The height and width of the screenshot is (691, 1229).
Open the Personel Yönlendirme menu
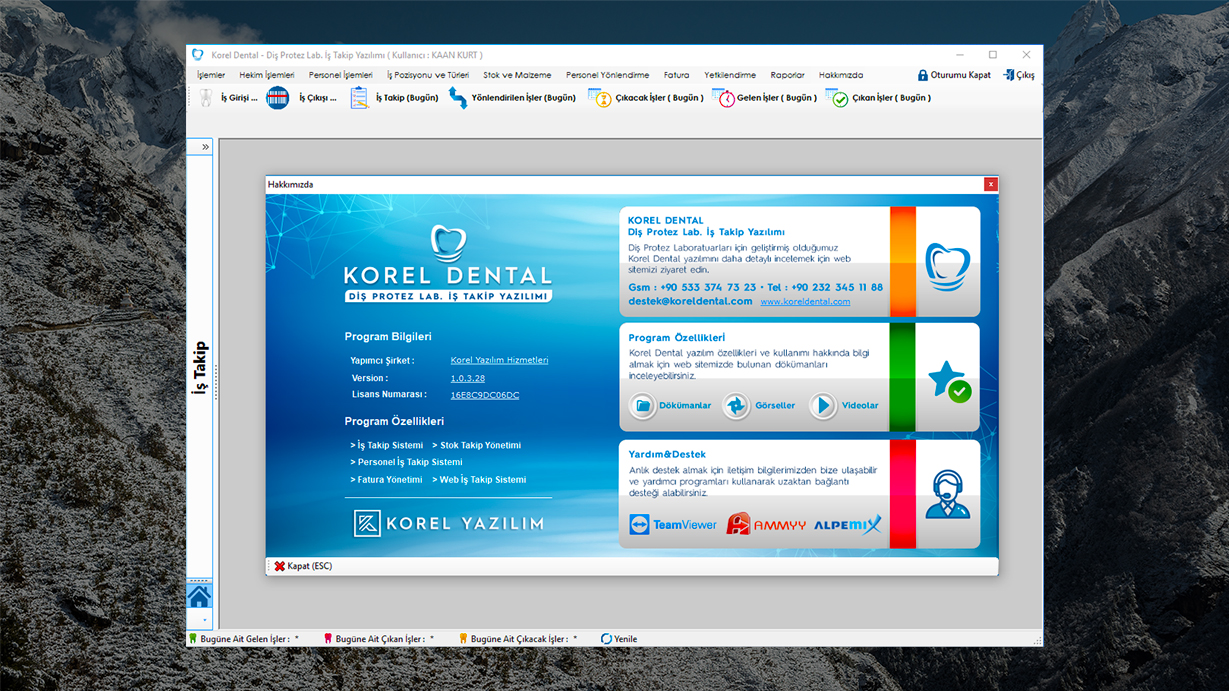pyautogui.click(x=608, y=75)
